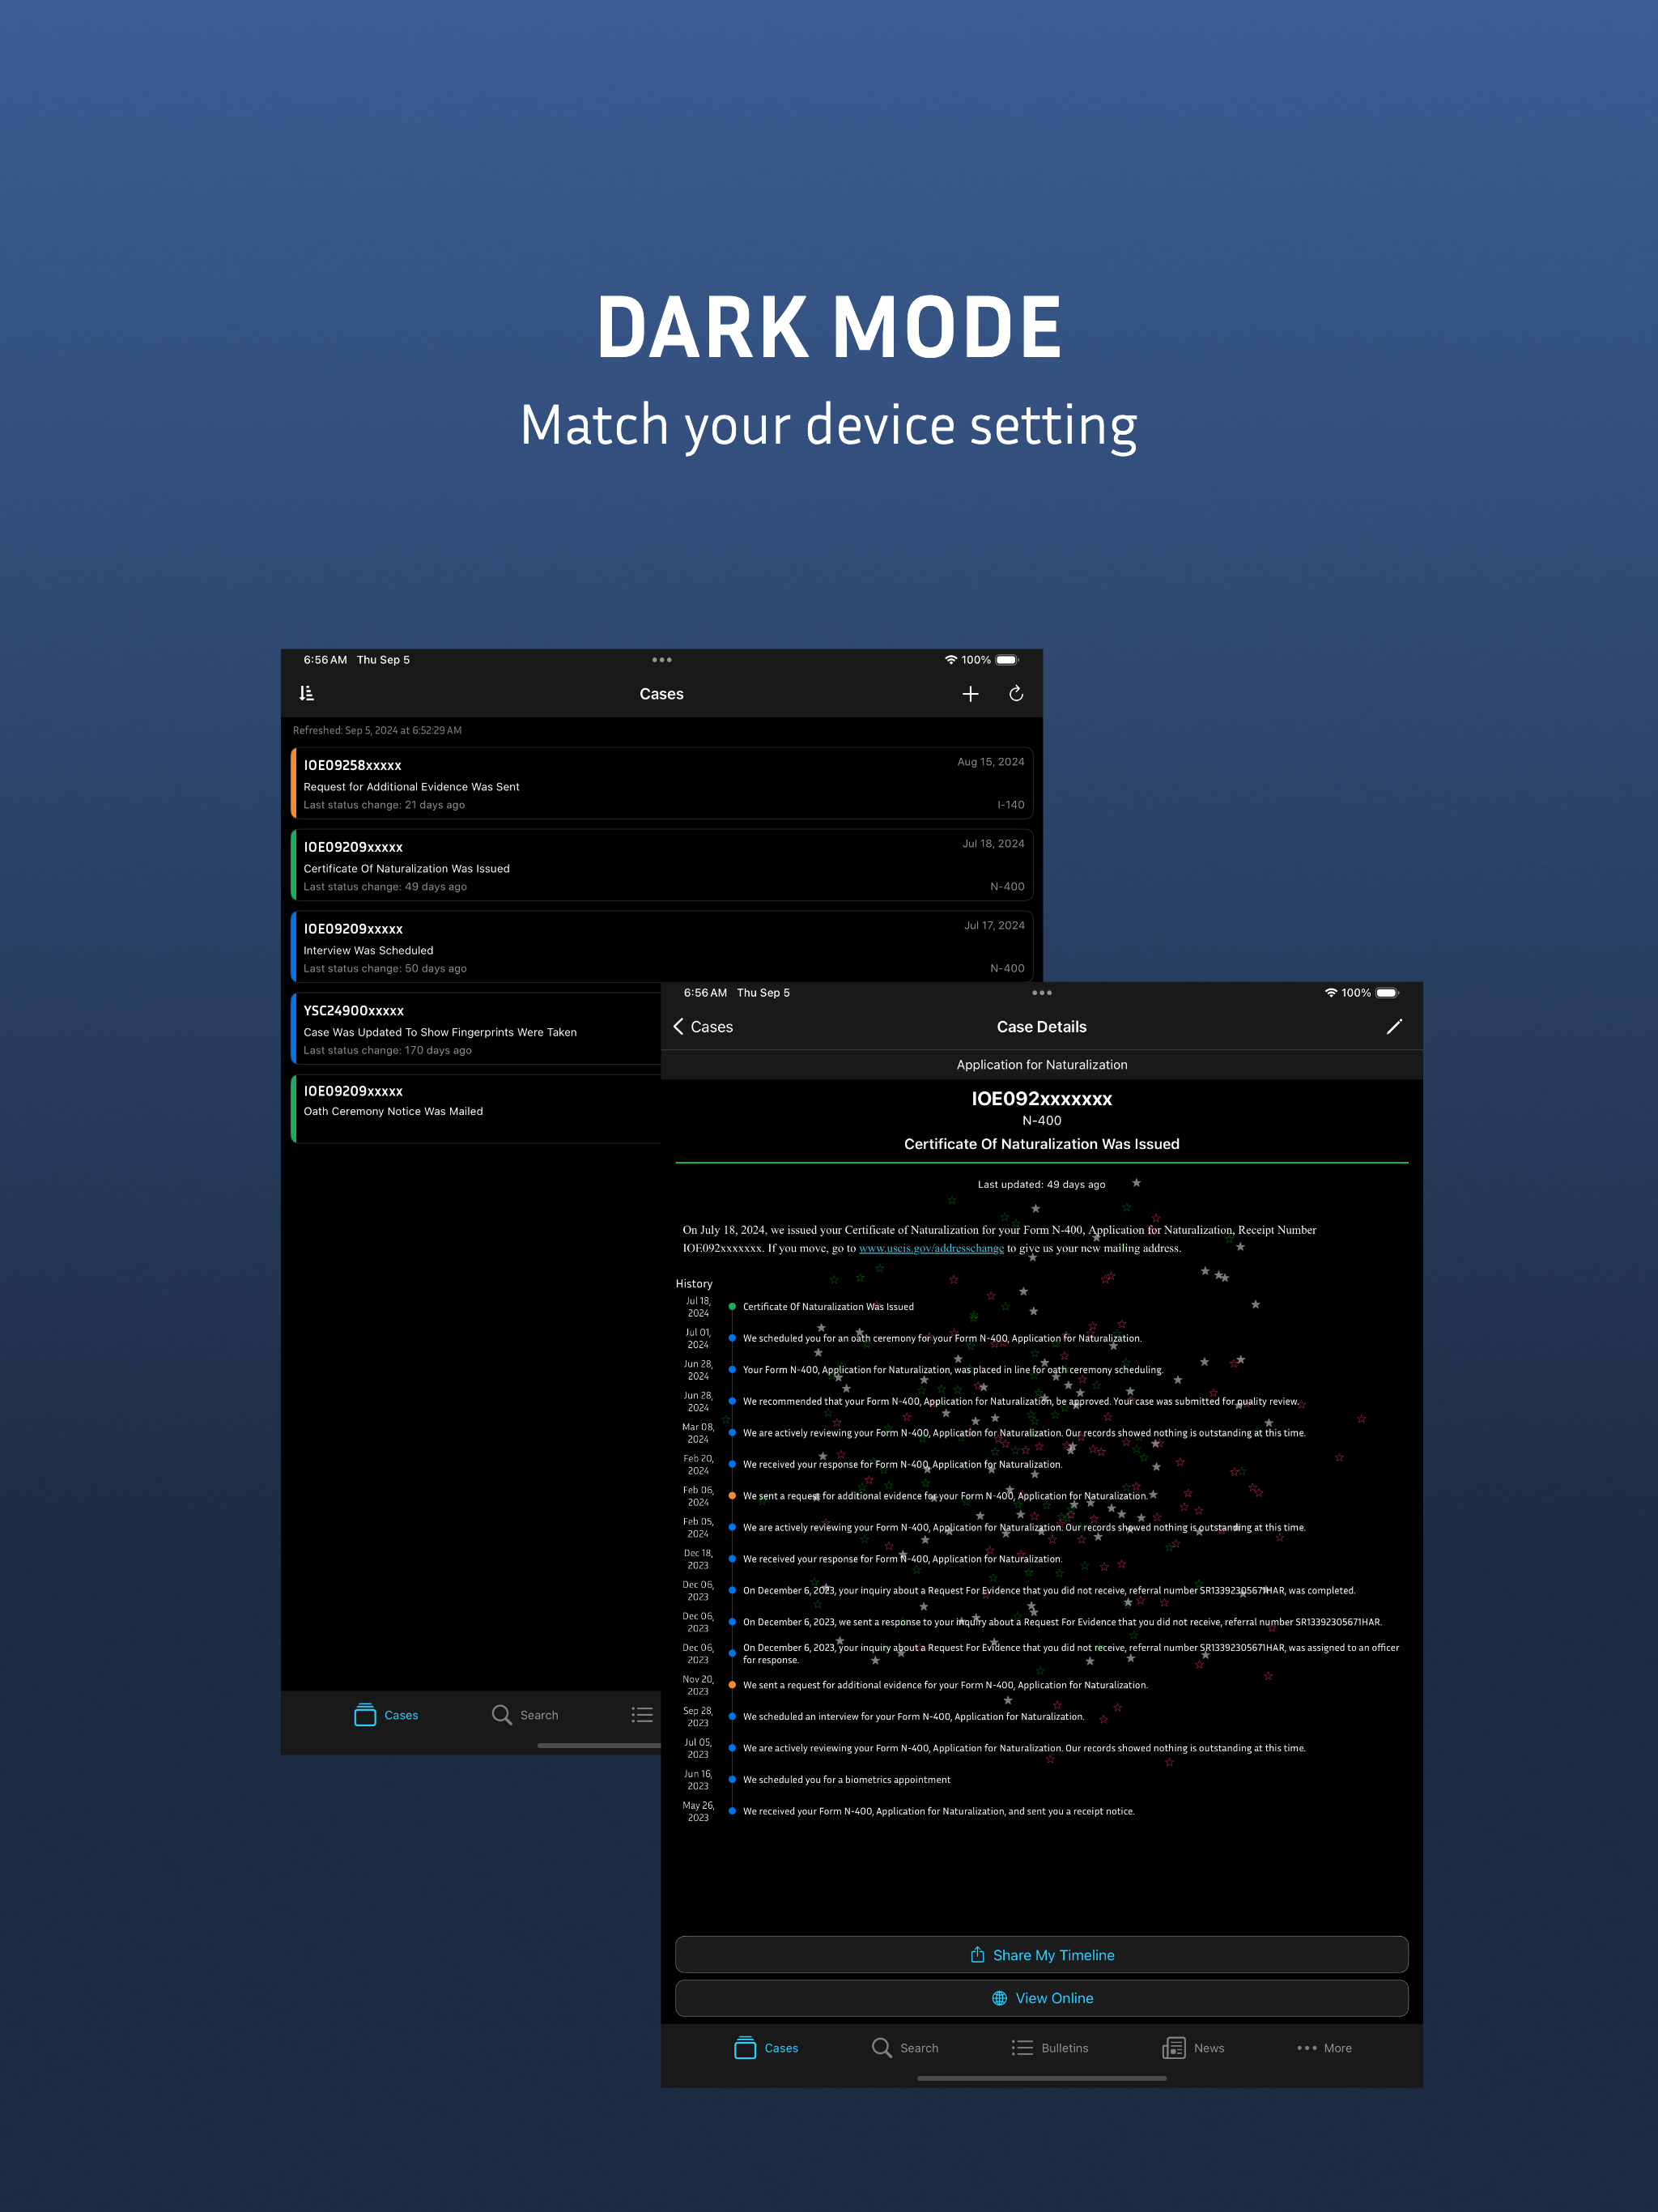Add a new case with the plus icon
The width and height of the screenshot is (1658, 2212).
point(970,693)
